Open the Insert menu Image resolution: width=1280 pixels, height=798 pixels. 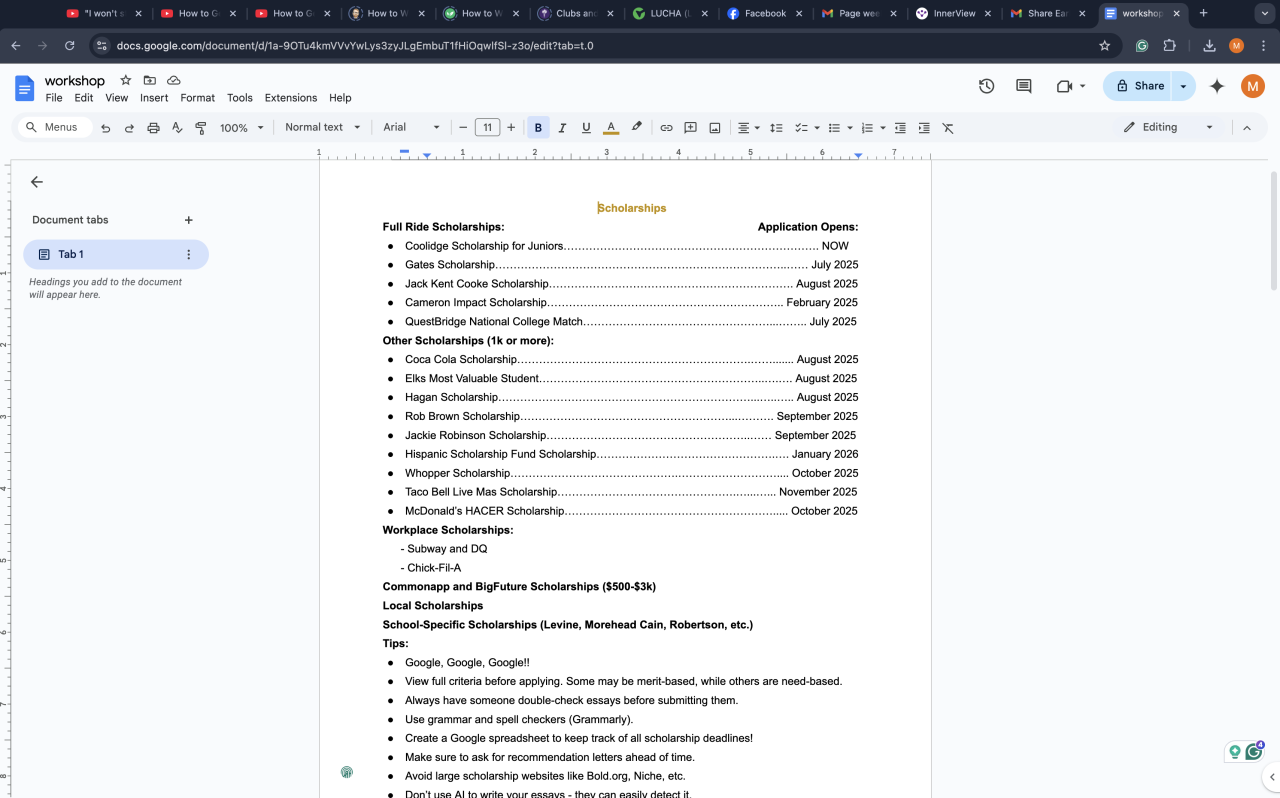click(x=154, y=98)
